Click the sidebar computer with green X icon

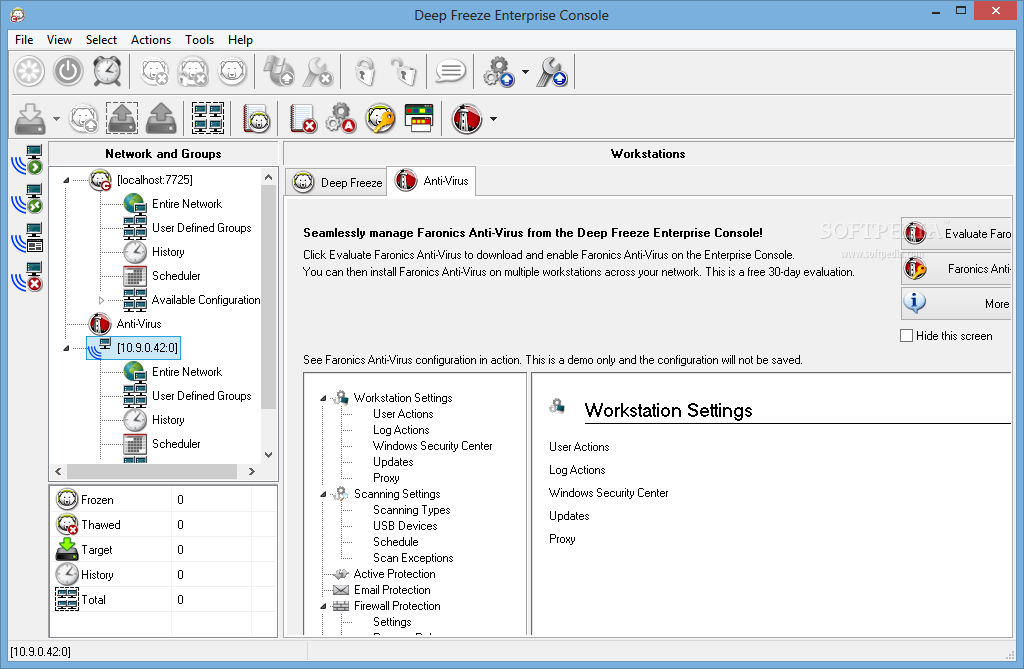27,199
